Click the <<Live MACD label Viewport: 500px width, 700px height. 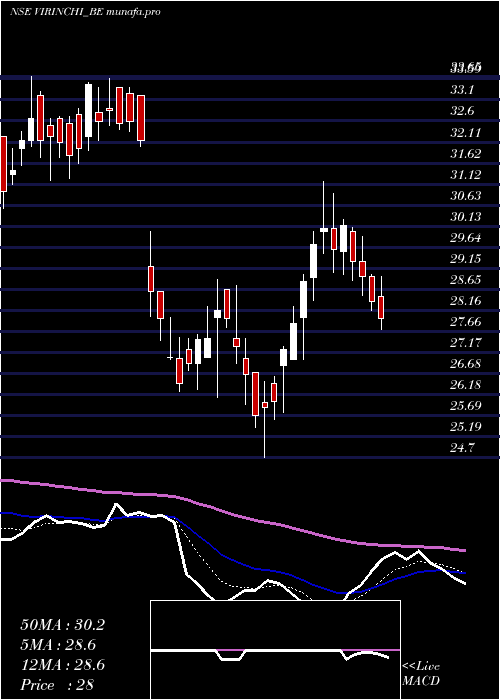[421, 674]
